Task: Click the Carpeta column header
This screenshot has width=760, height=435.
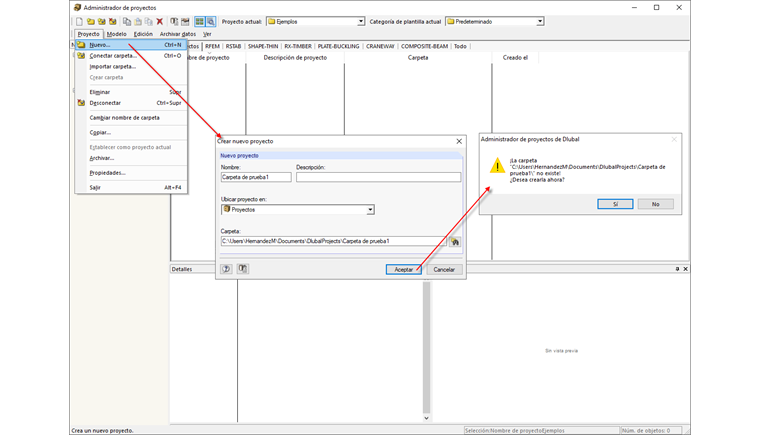Action: 418,58
